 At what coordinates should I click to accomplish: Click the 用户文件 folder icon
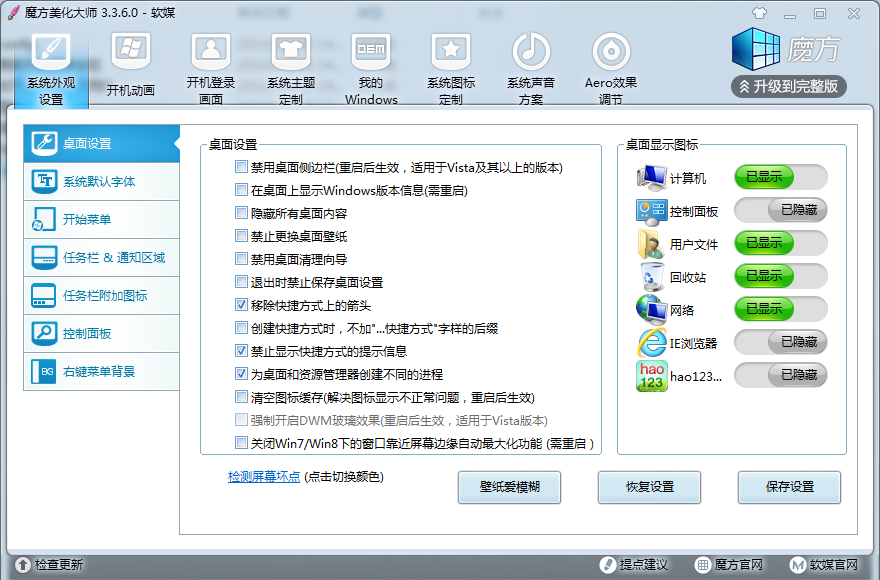click(x=651, y=244)
